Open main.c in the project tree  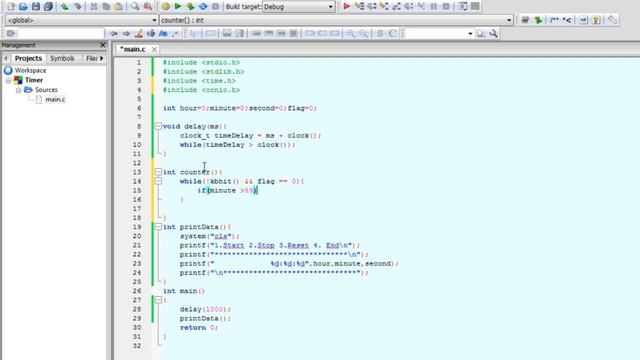(x=55, y=99)
